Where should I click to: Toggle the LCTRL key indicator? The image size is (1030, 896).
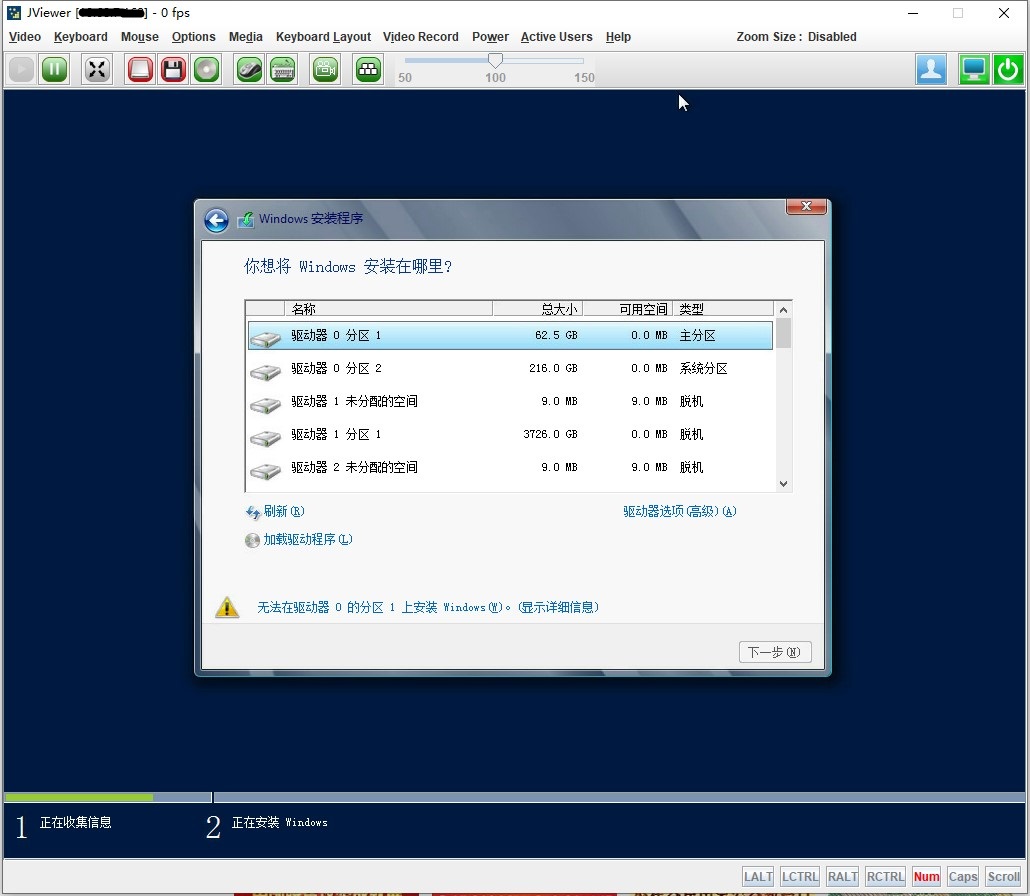pyautogui.click(x=799, y=877)
